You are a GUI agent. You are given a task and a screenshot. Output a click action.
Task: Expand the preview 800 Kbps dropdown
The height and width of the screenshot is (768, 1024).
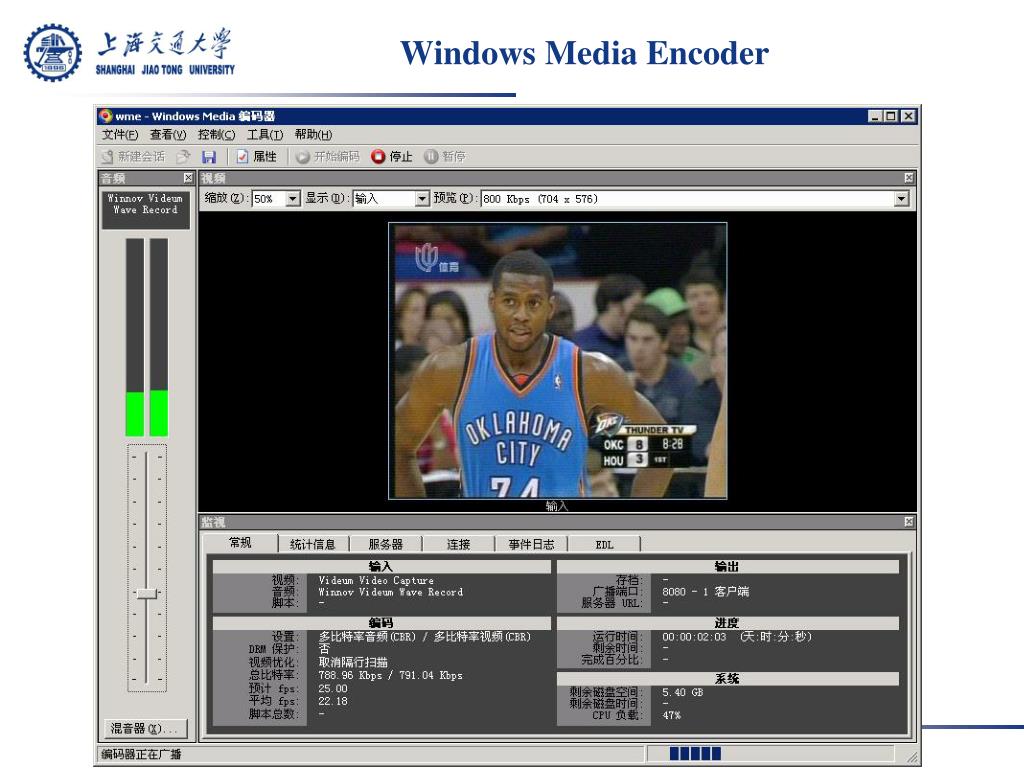click(901, 199)
